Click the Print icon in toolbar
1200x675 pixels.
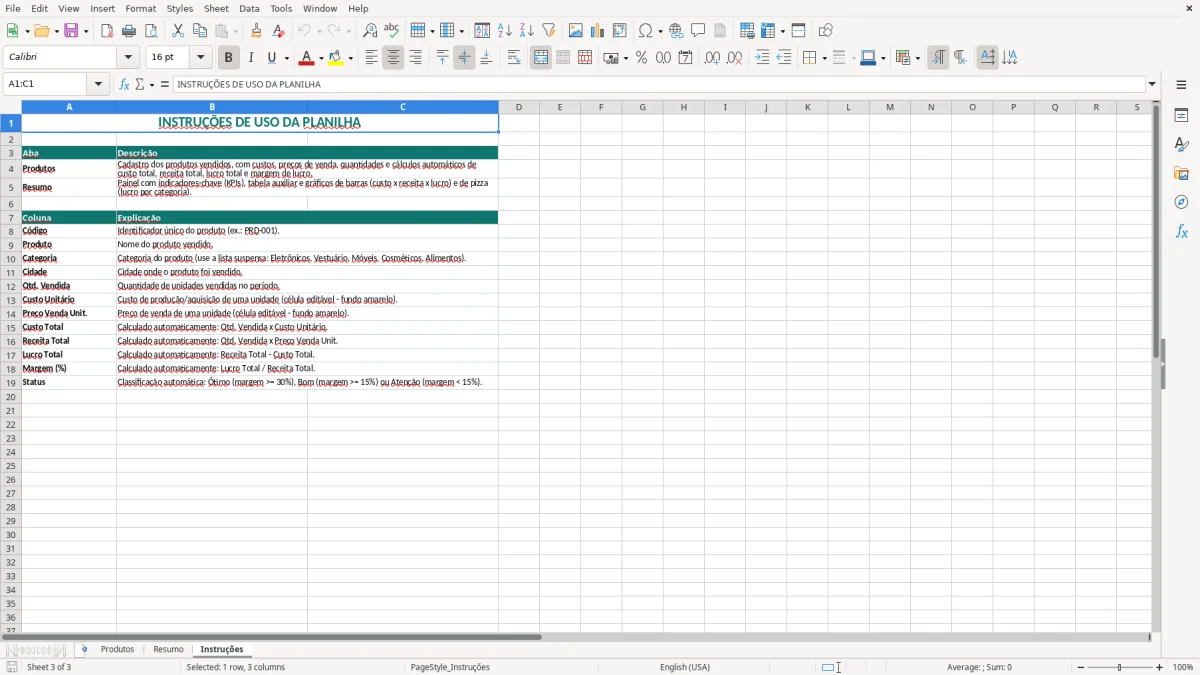pos(129,31)
